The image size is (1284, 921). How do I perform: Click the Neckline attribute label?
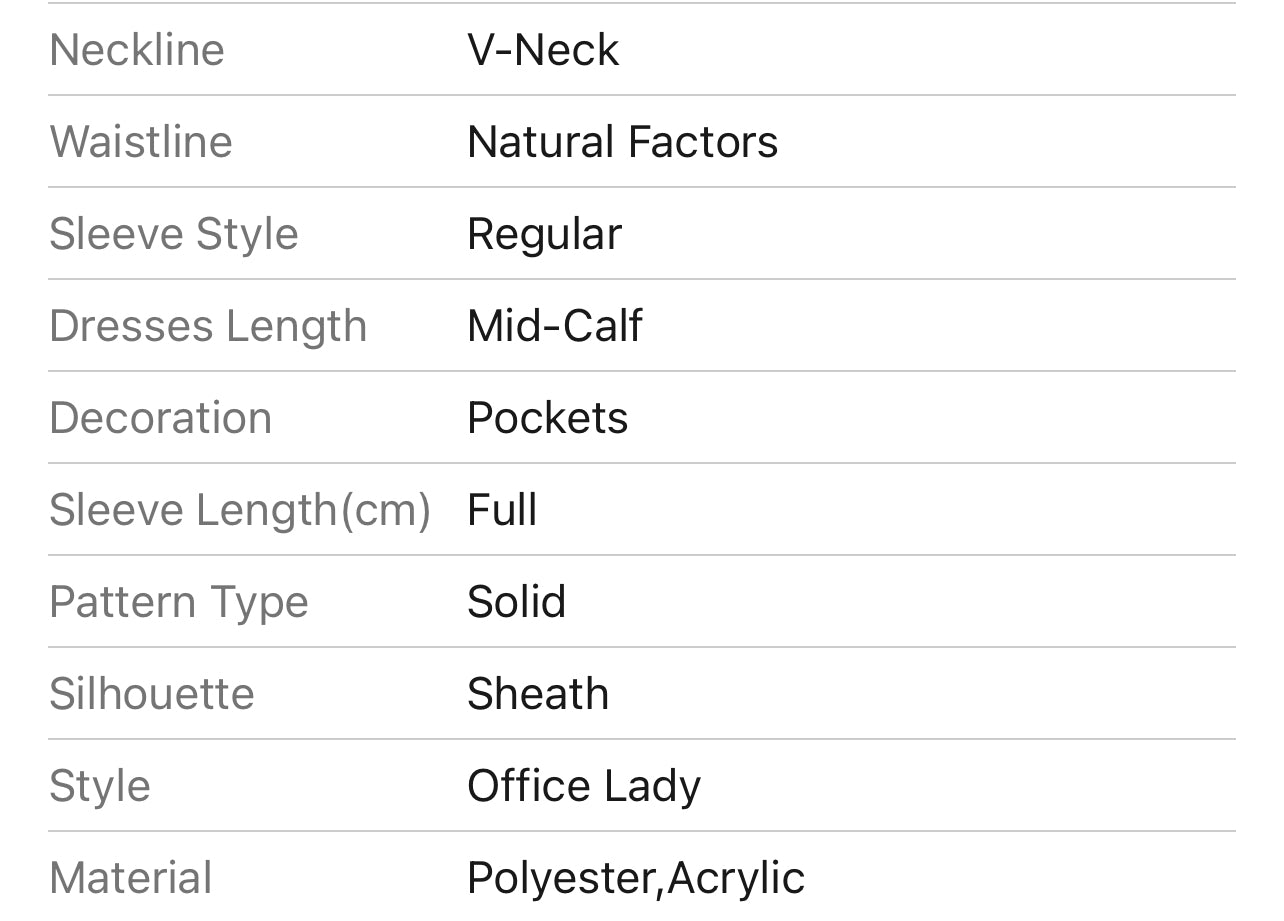tap(137, 50)
